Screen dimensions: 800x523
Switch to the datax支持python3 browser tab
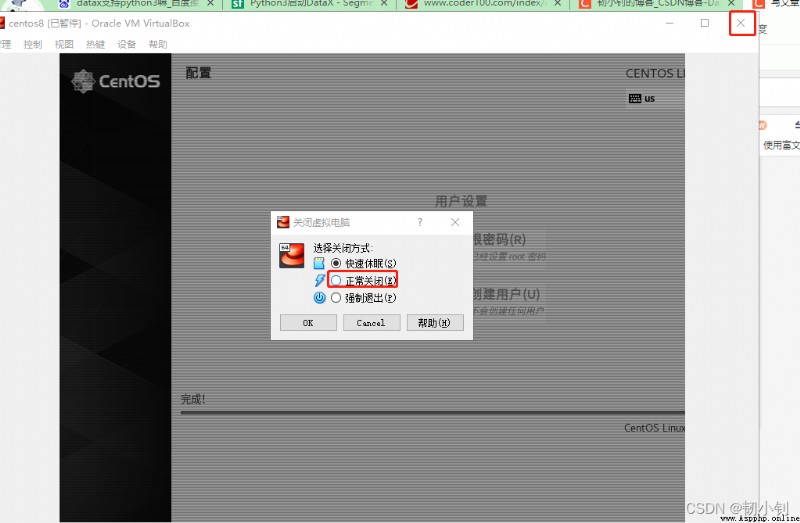pos(137,4)
